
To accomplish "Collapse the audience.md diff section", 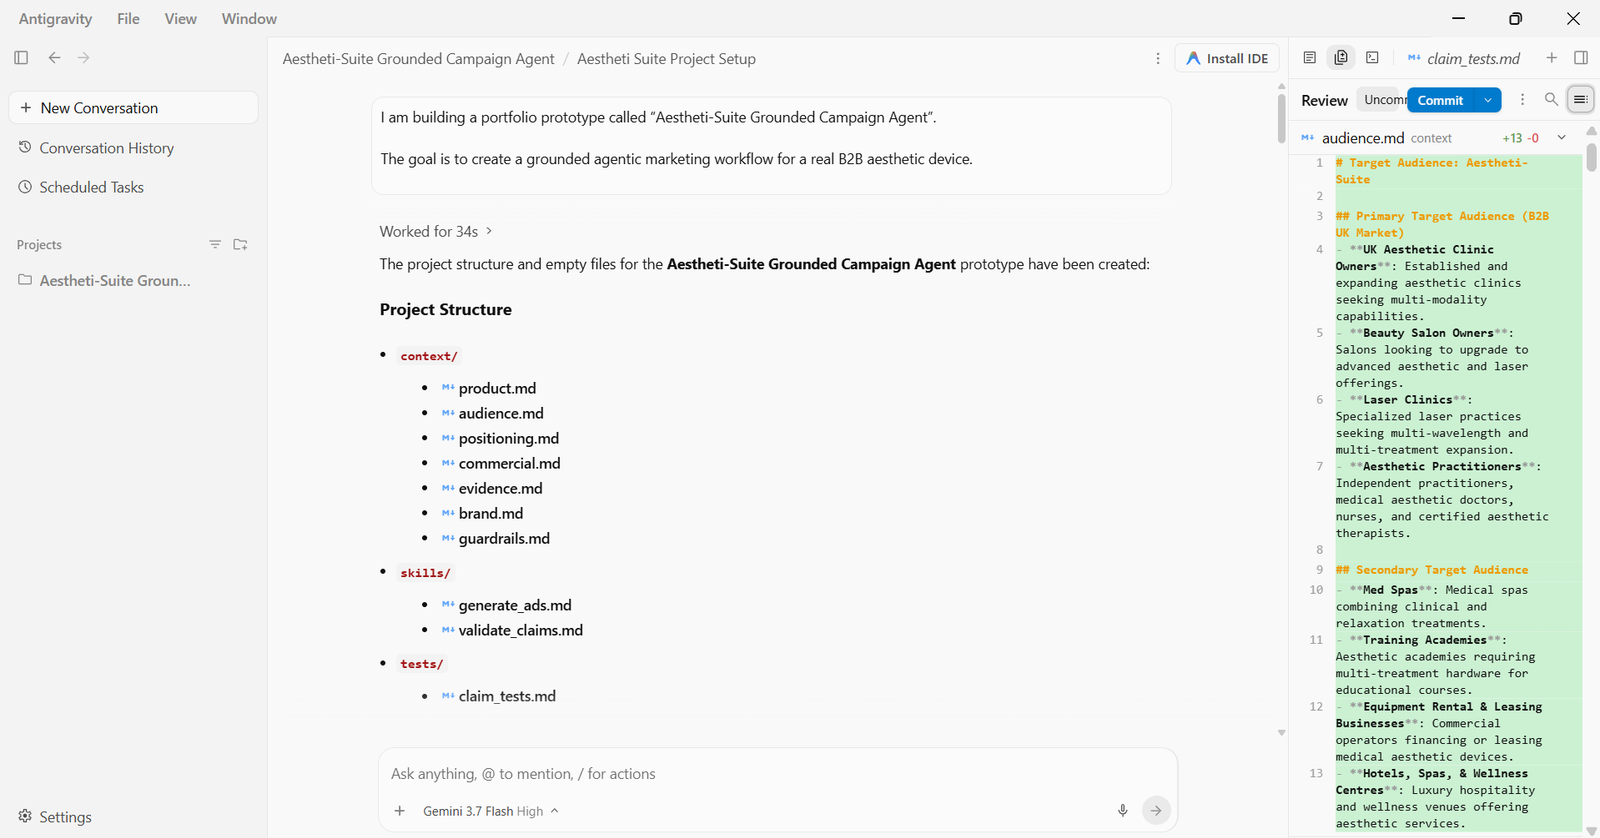I will (1561, 138).
